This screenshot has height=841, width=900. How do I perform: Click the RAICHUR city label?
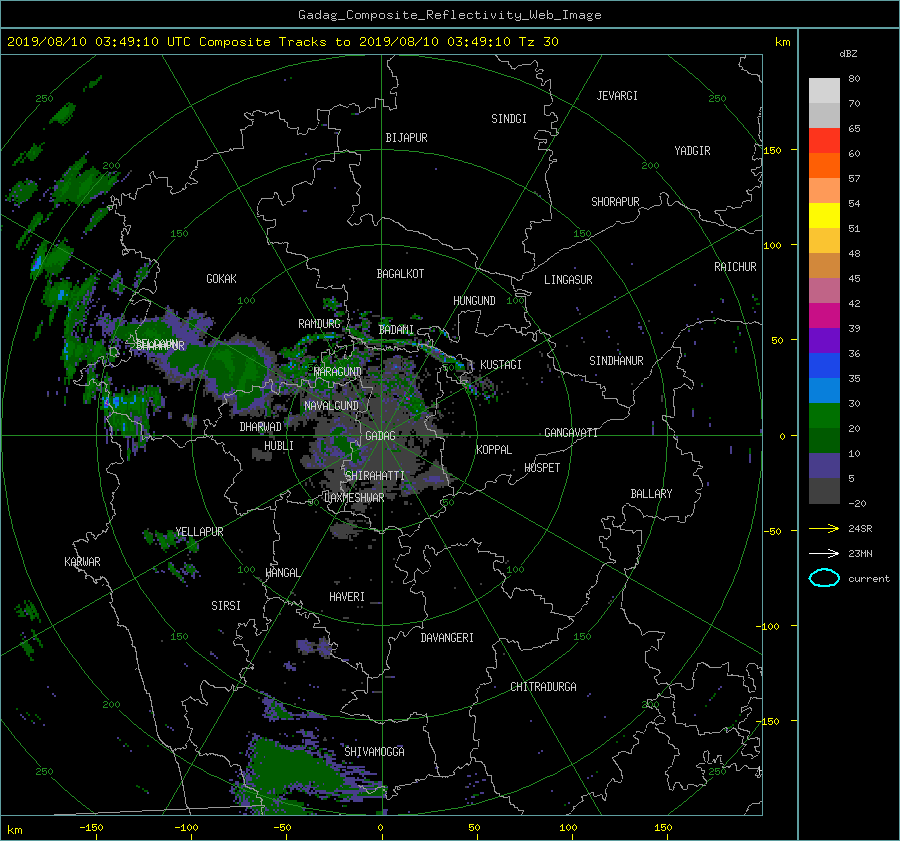[x=735, y=267]
